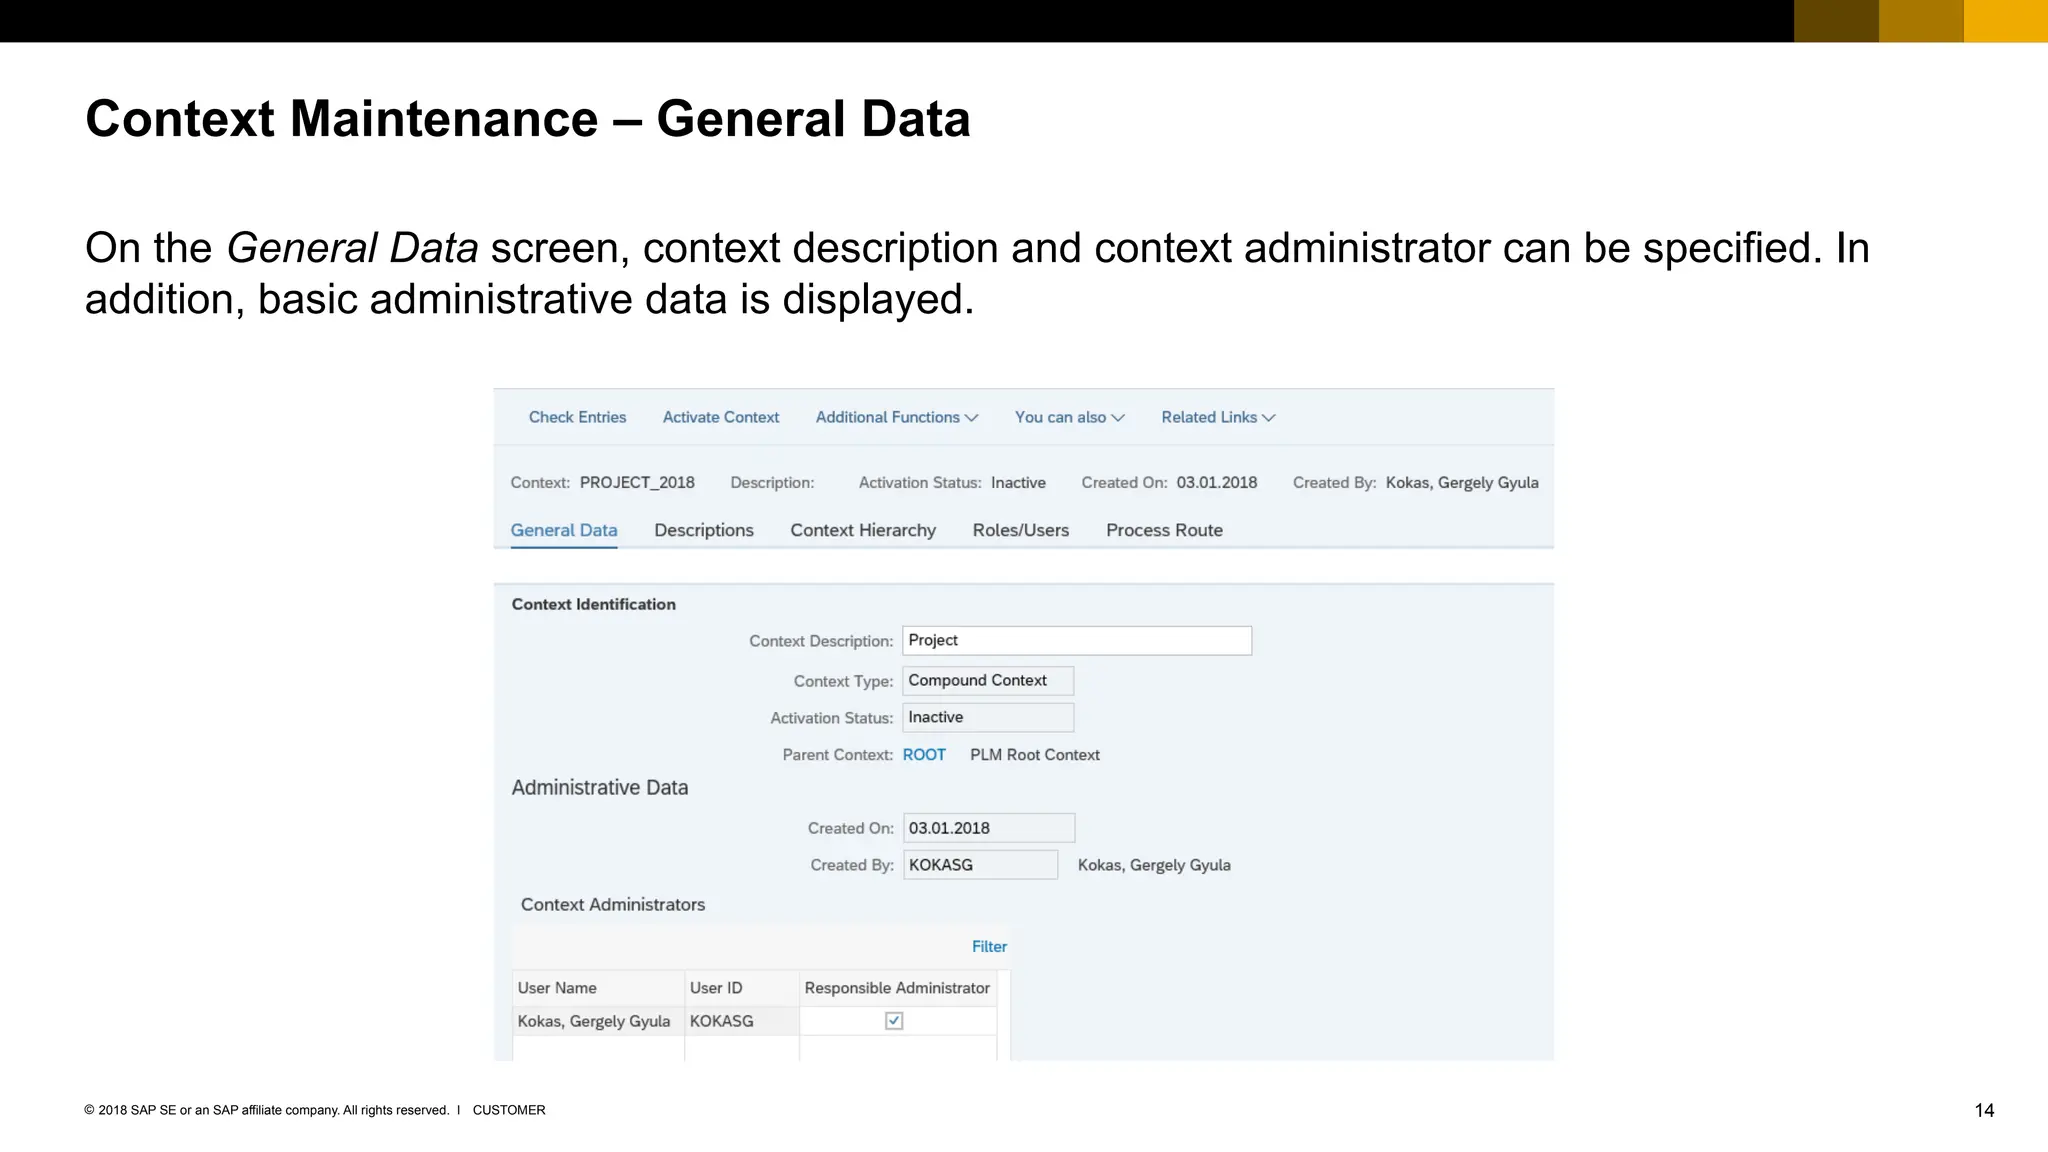Click the 03.01.2018 header date value
The height and width of the screenshot is (1152, 2048).
[x=1217, y=482]
